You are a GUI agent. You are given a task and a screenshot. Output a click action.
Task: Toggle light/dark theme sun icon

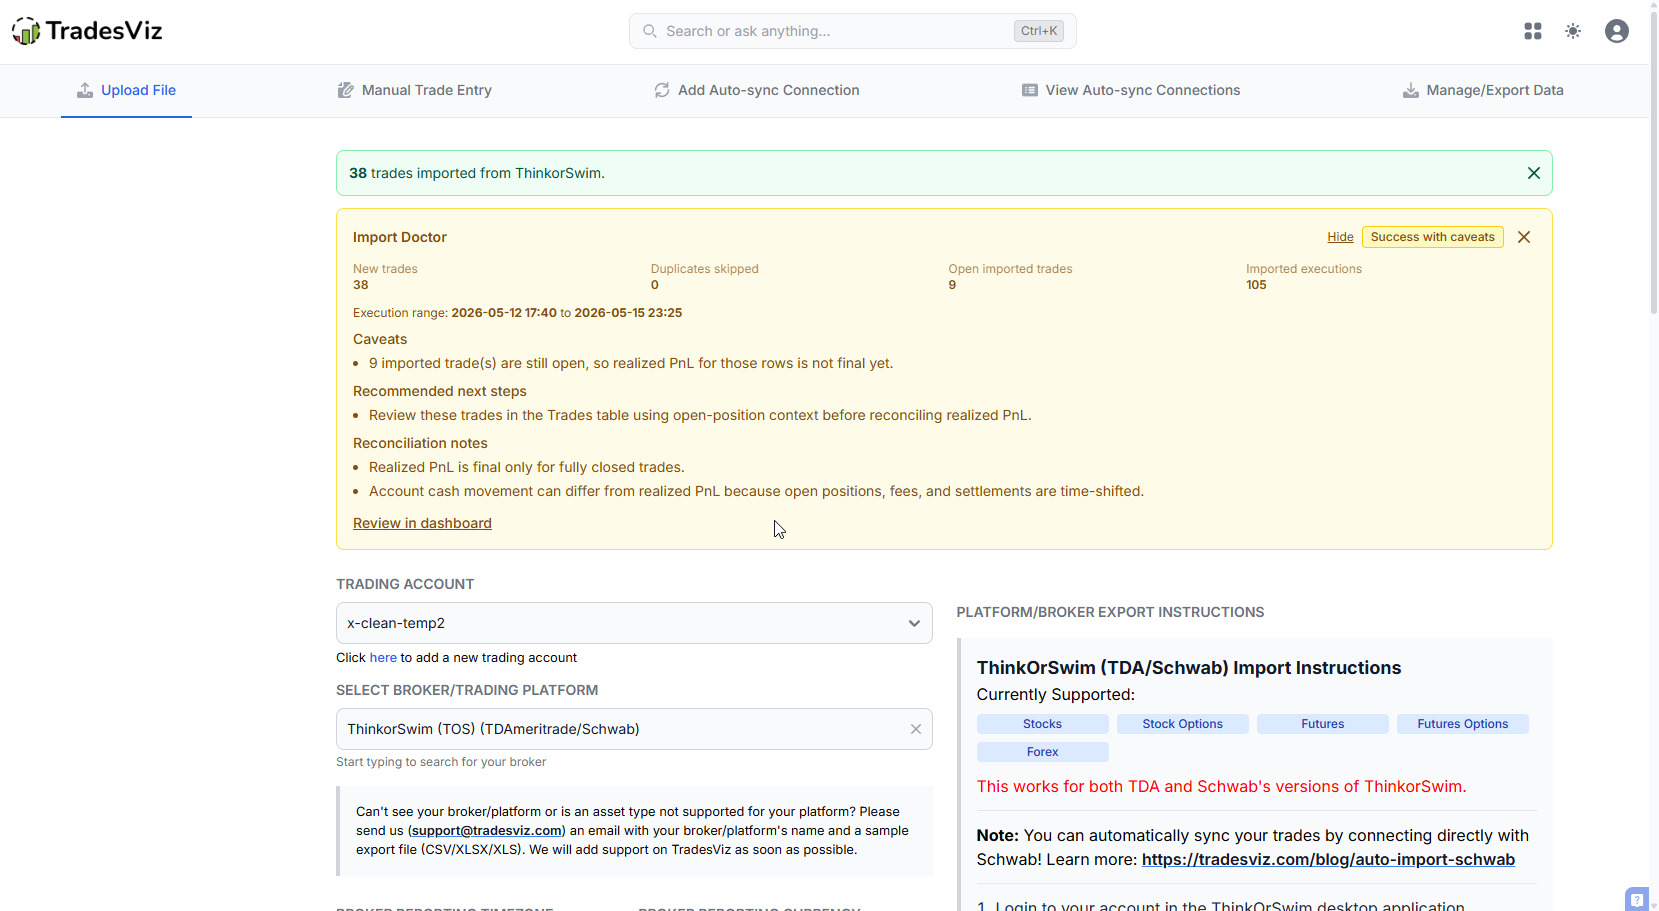tap(1573, 31)
